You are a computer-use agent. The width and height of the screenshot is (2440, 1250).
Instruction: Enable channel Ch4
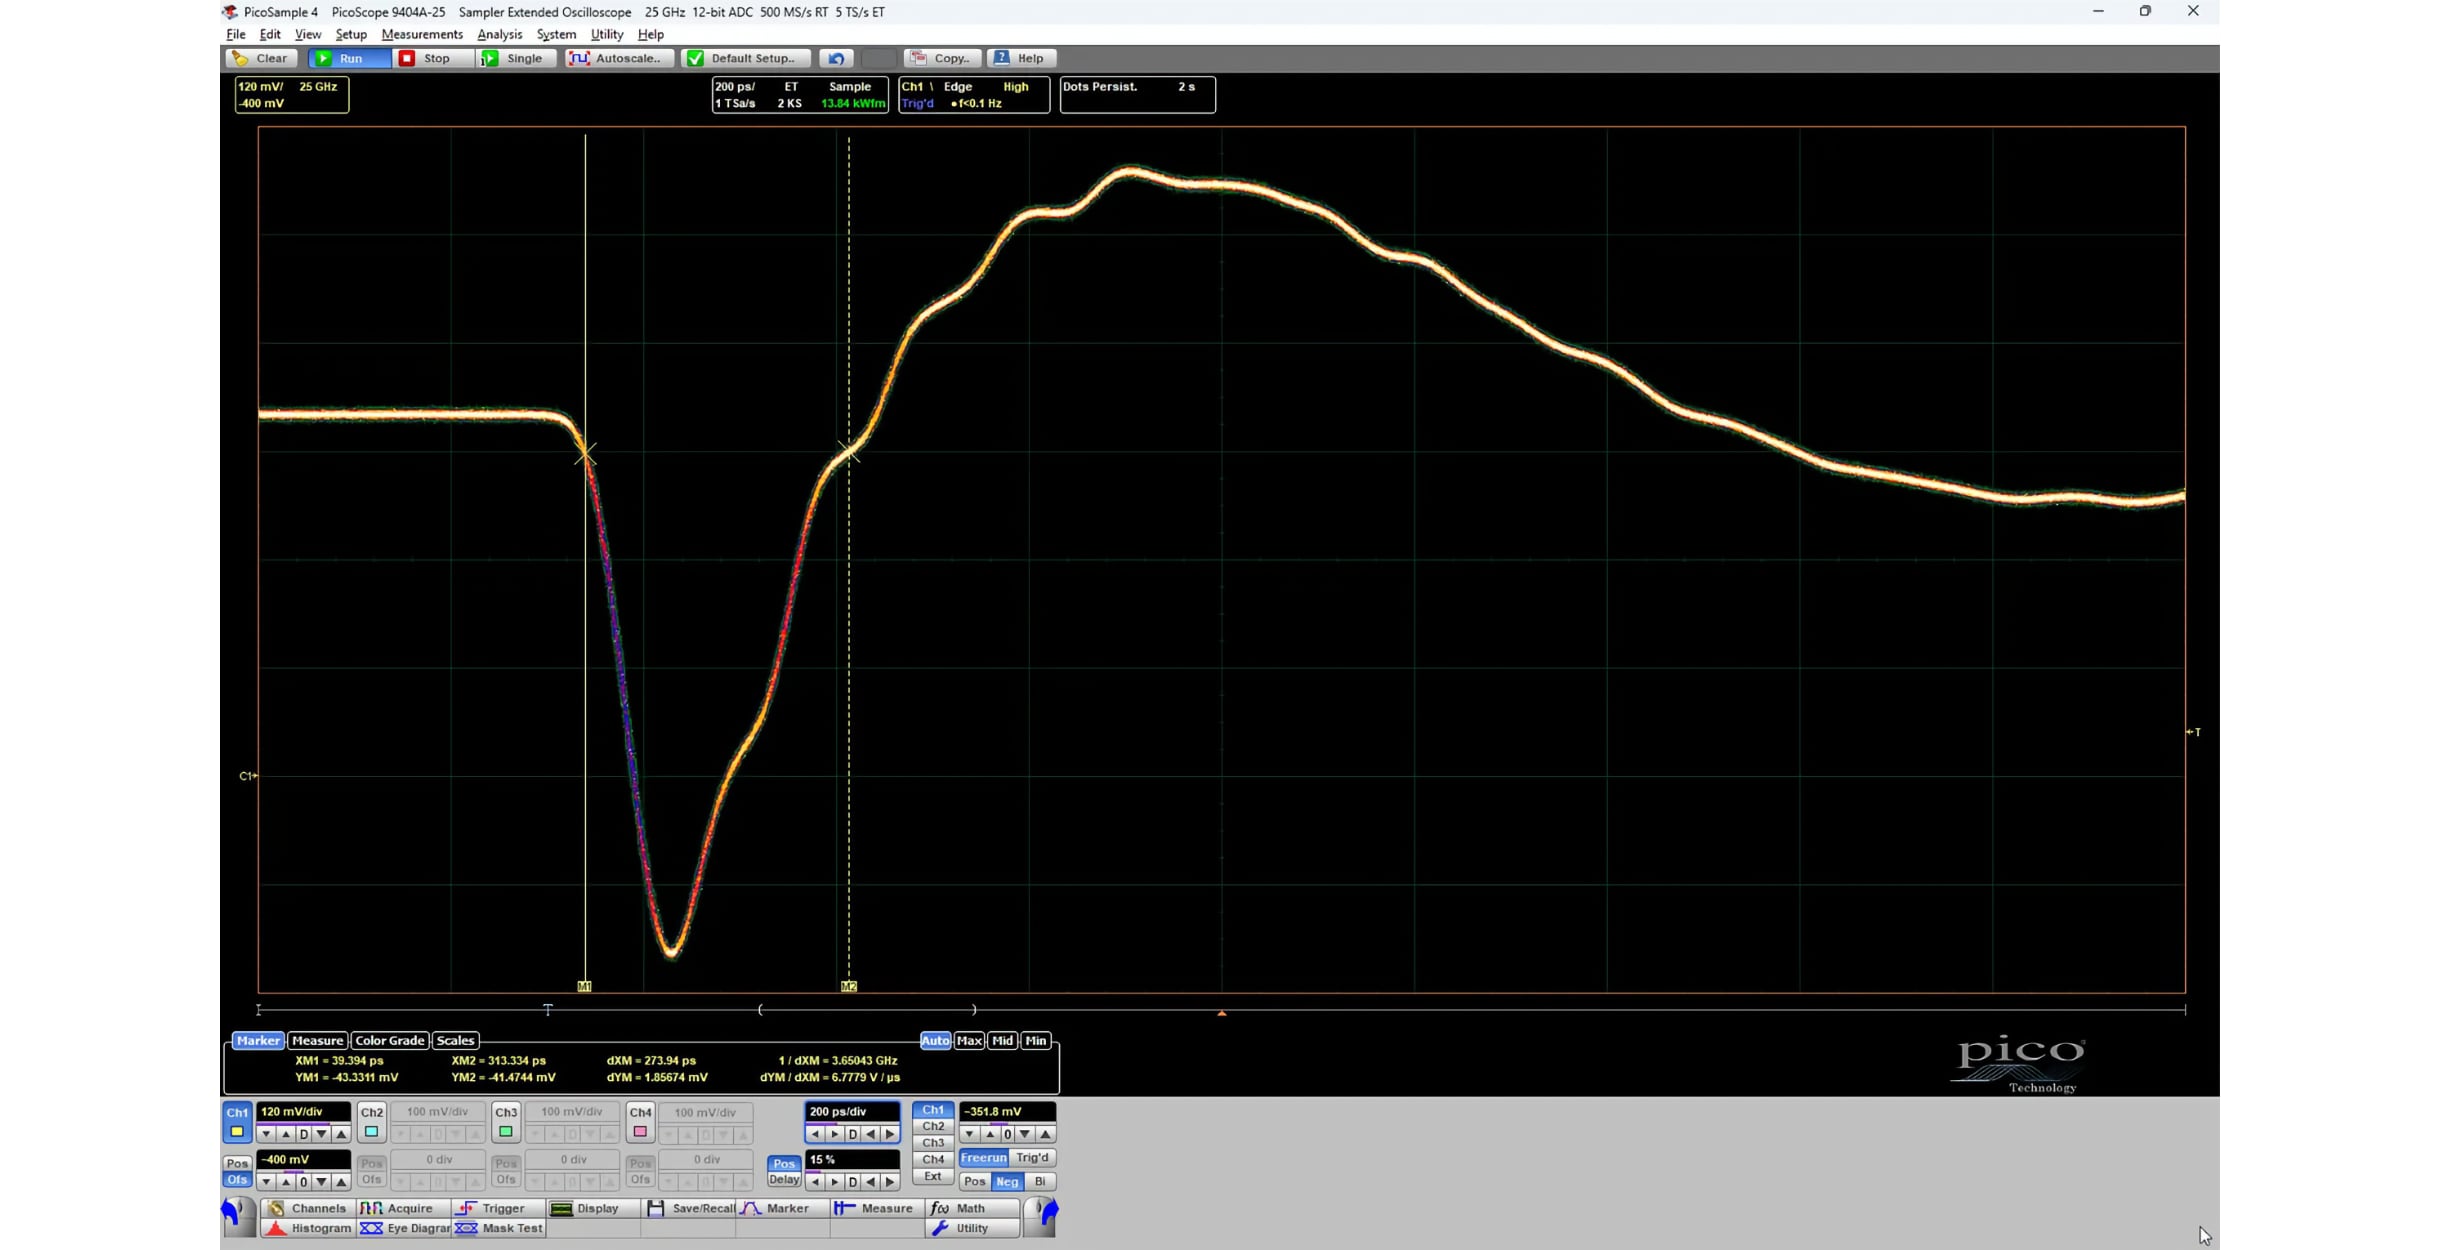(x=640, y=1122)
